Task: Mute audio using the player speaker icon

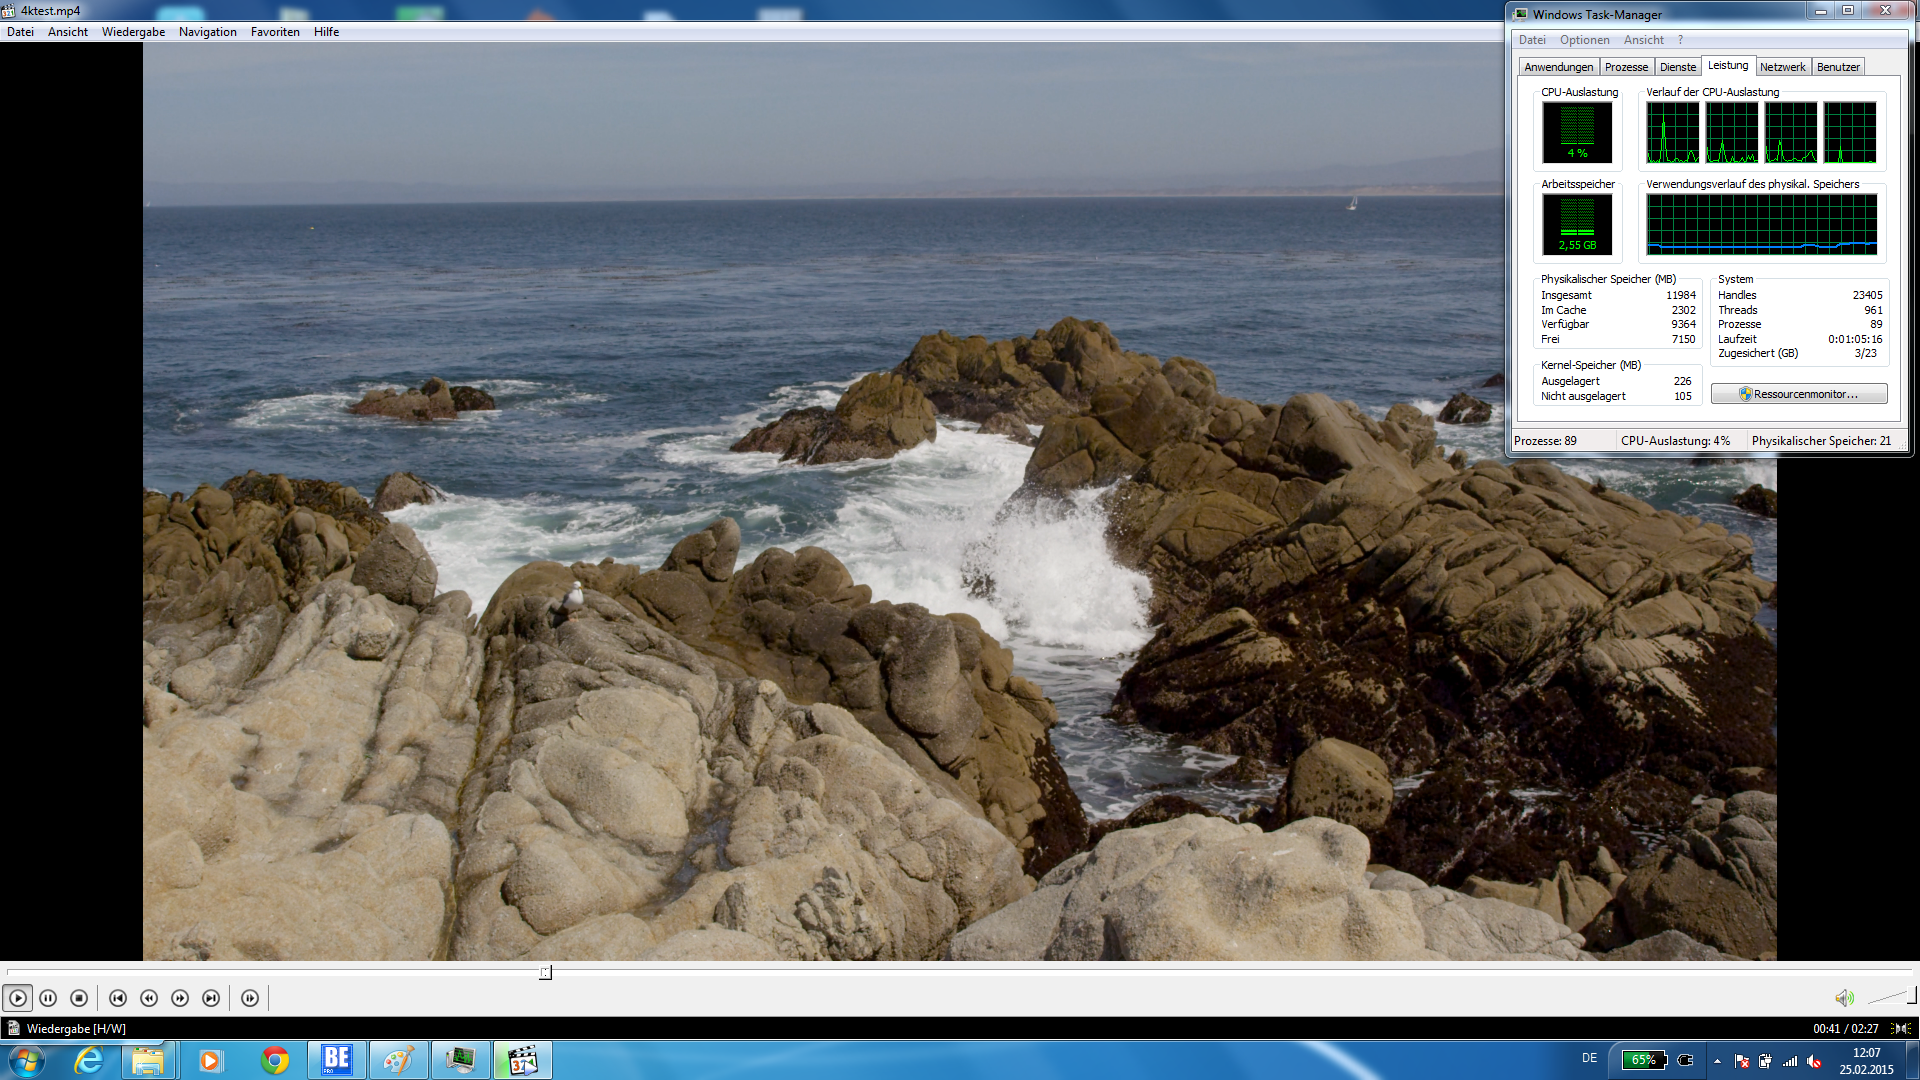Action: pyautogui.click(x=1844, y=998)
